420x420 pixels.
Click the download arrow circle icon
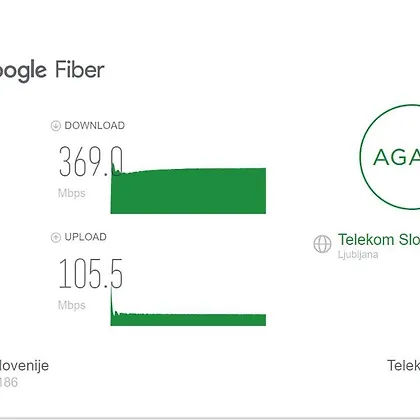[x=55, y=126]
